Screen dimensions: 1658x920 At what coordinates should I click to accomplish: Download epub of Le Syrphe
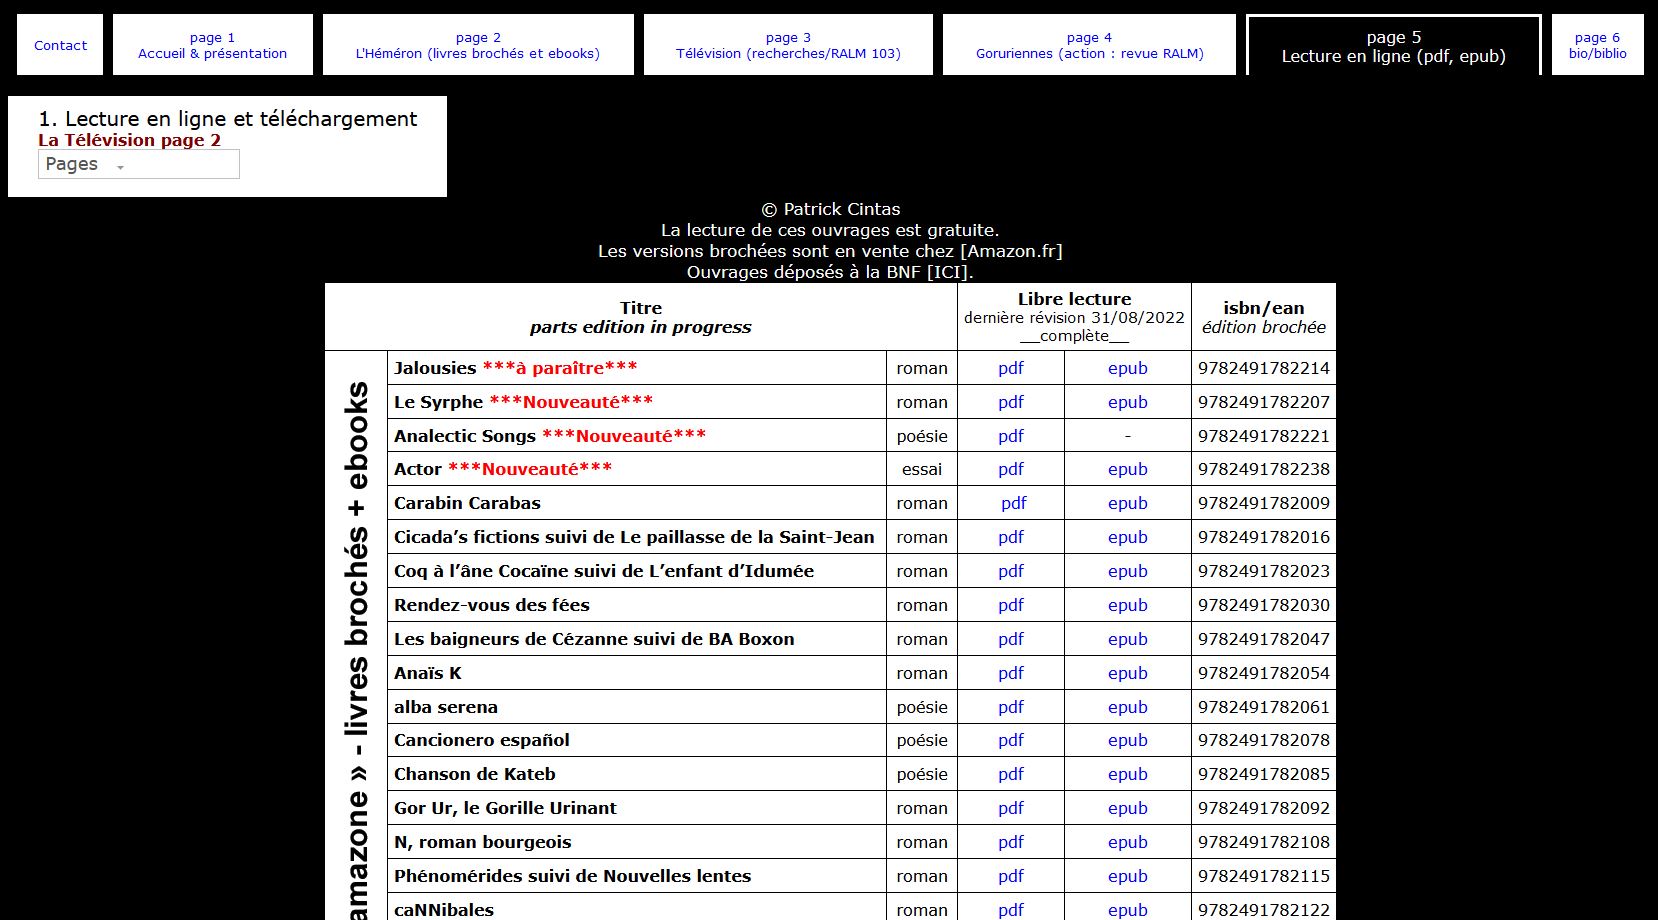[1127, 402]
